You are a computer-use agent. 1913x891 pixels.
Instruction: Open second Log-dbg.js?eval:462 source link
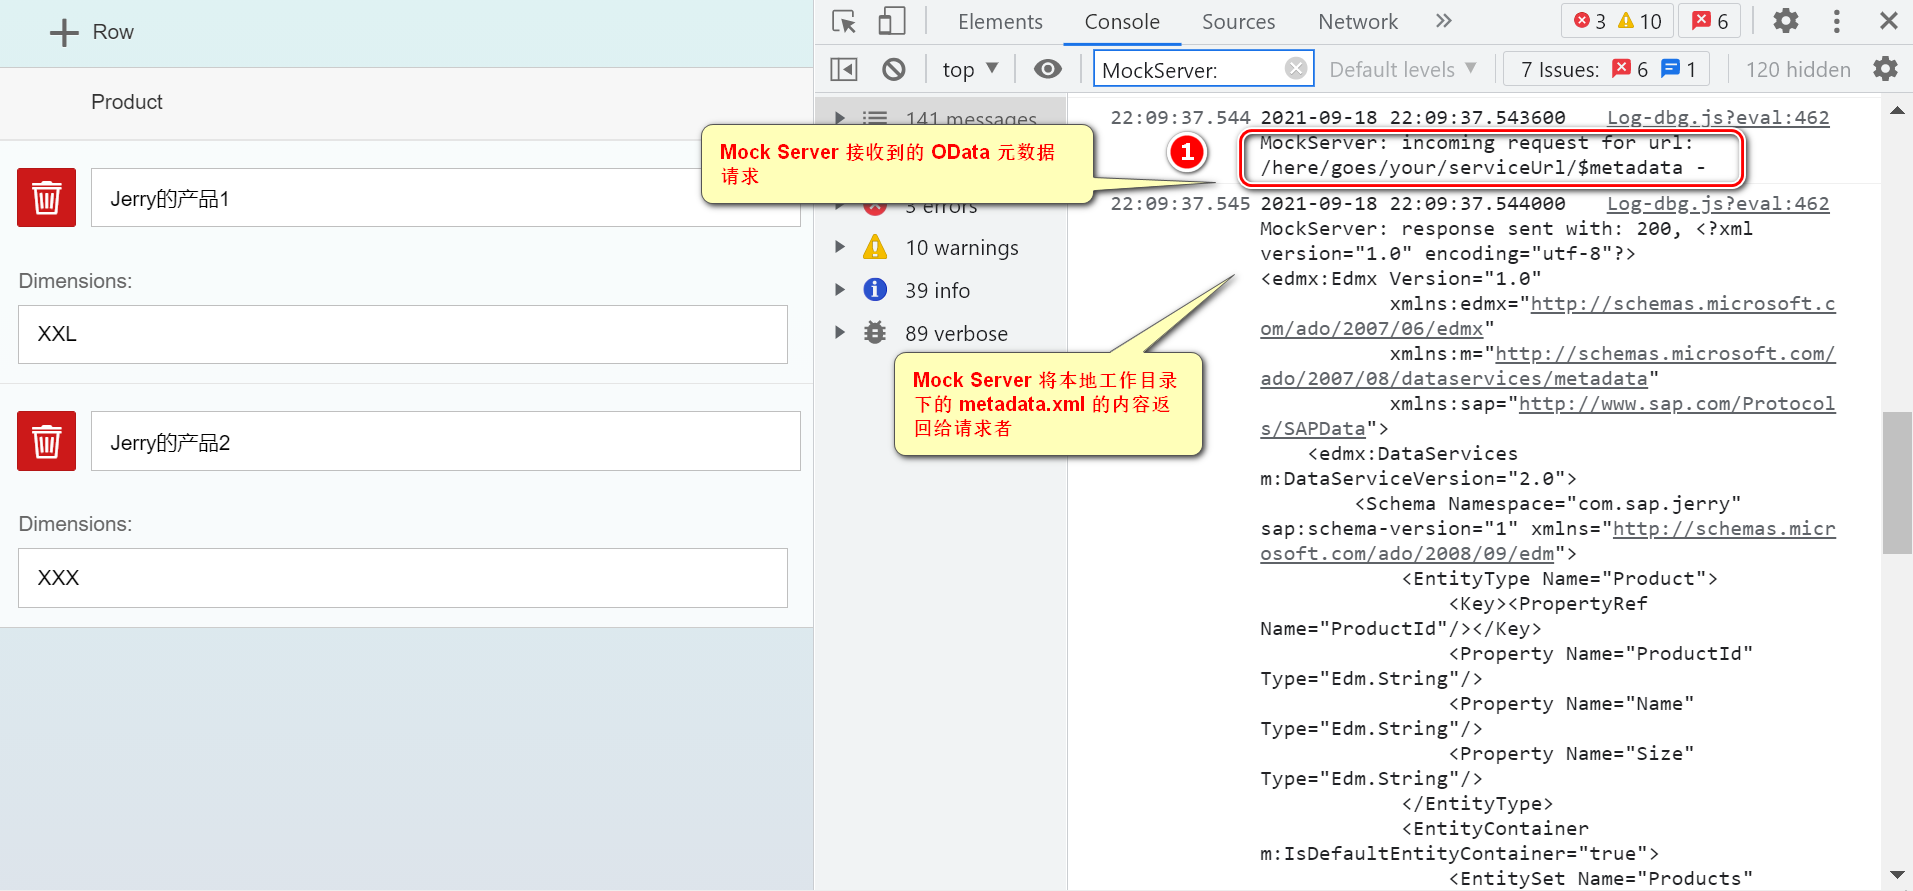pos(1717,204)
